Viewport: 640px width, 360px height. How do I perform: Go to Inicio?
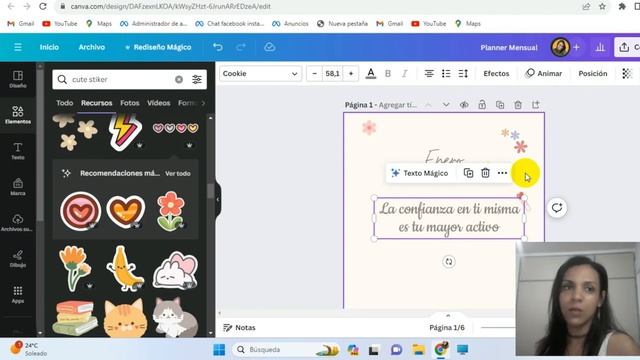[49, 47]
